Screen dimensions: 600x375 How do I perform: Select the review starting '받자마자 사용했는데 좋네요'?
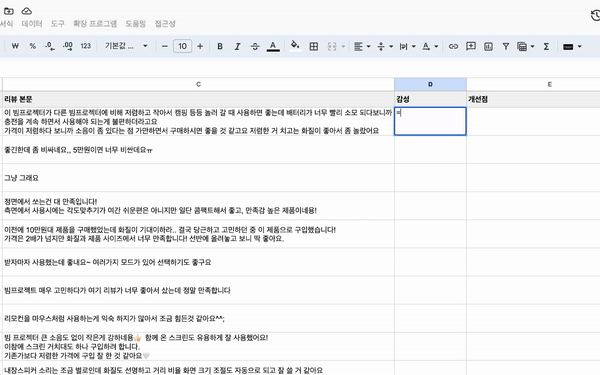pyautogui.click(x=198, y=262)
